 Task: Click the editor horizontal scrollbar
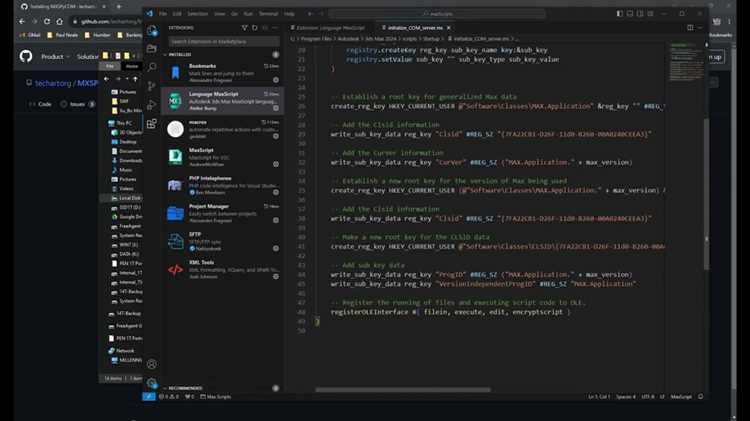coord(403,389)
